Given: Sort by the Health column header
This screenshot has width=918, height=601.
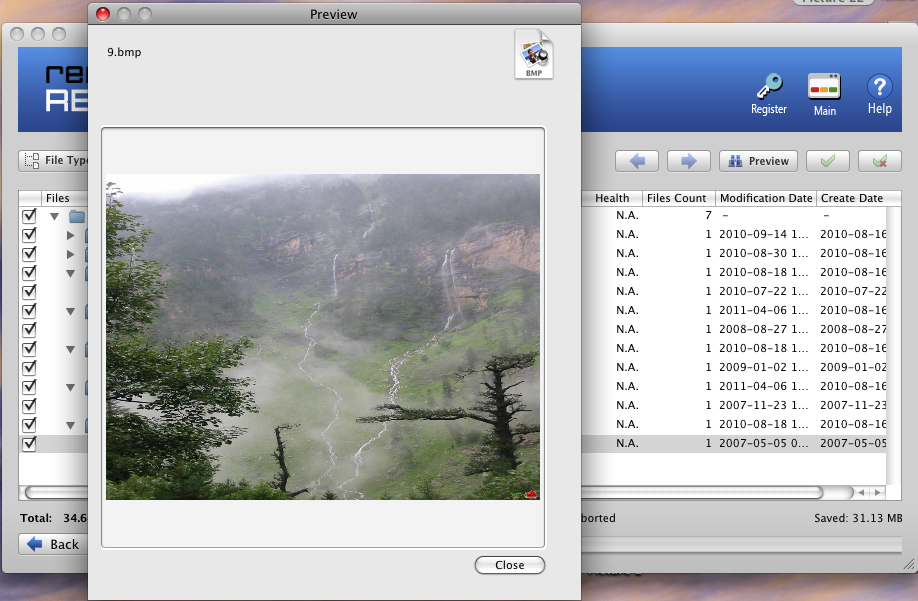Looking at the screenshot, I should pyautogui.click(x=611, y=198).
